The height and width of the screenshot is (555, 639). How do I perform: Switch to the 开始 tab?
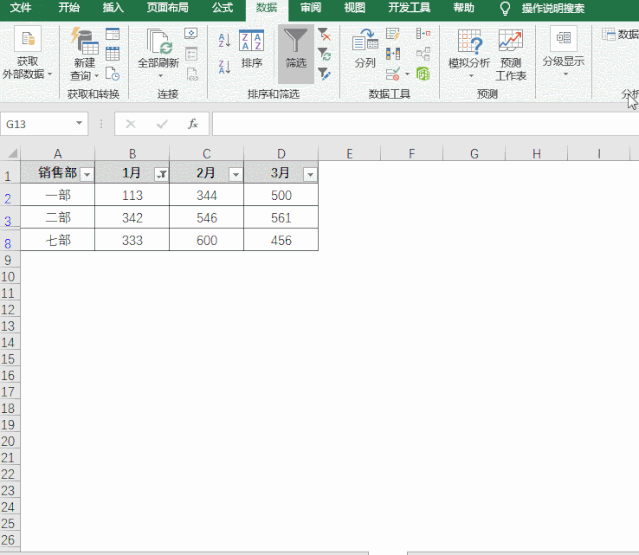[69, 8]
